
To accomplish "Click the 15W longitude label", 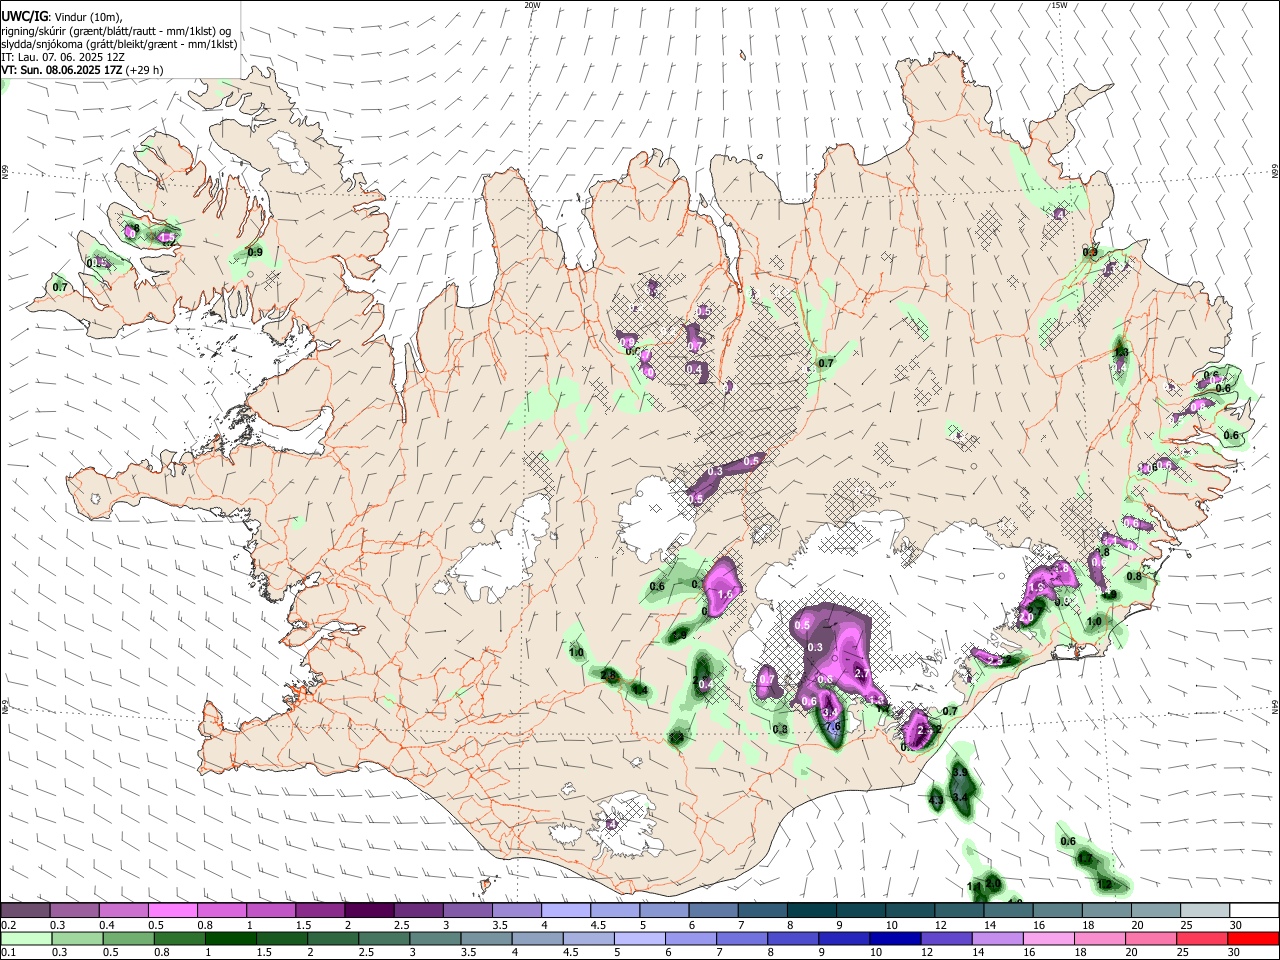I will pyautogui.click(x=1059, y=5).
